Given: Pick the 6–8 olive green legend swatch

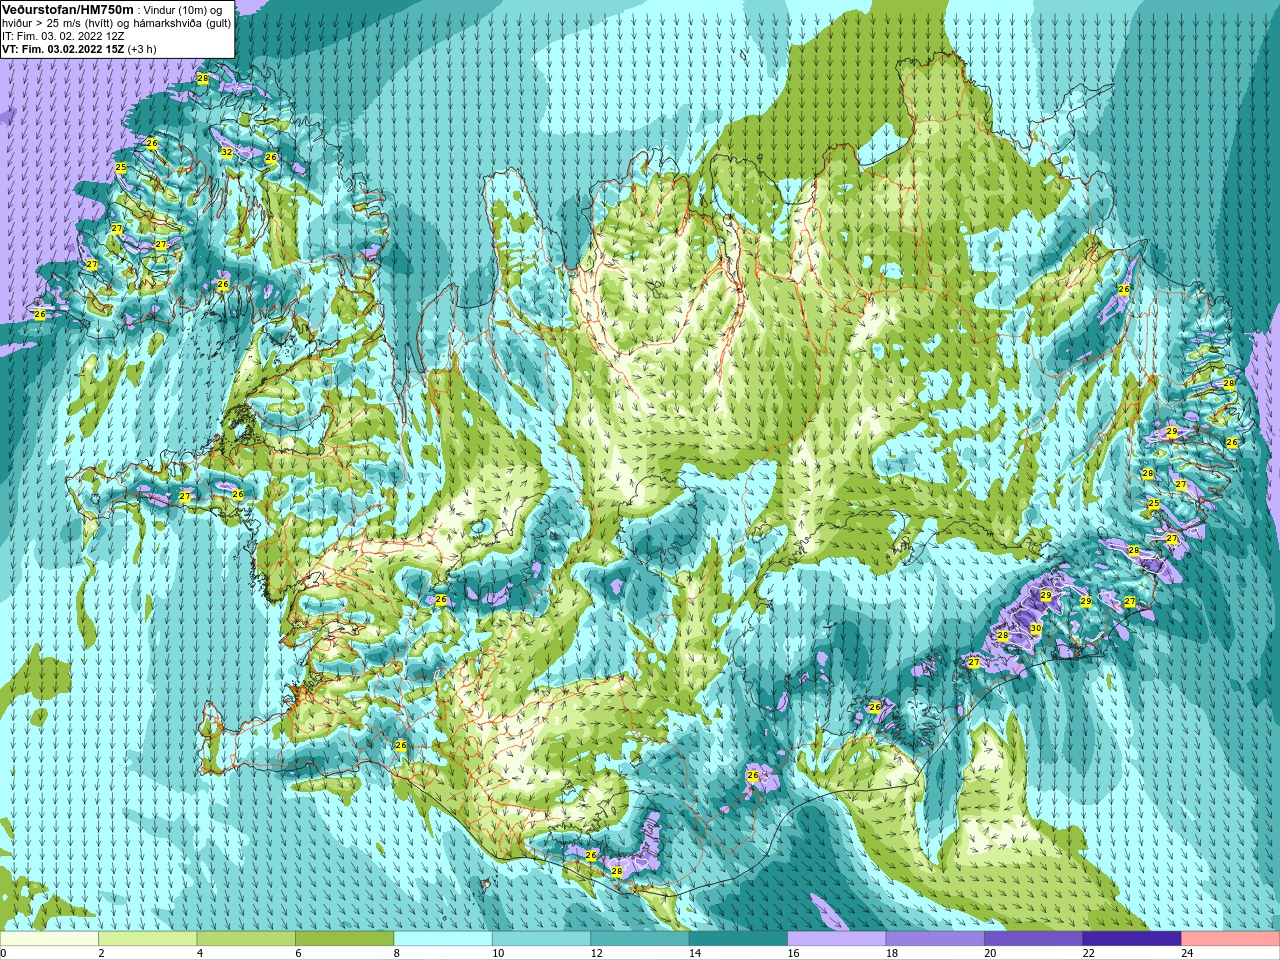Looking at the screenshot, I should coord(344,939).
